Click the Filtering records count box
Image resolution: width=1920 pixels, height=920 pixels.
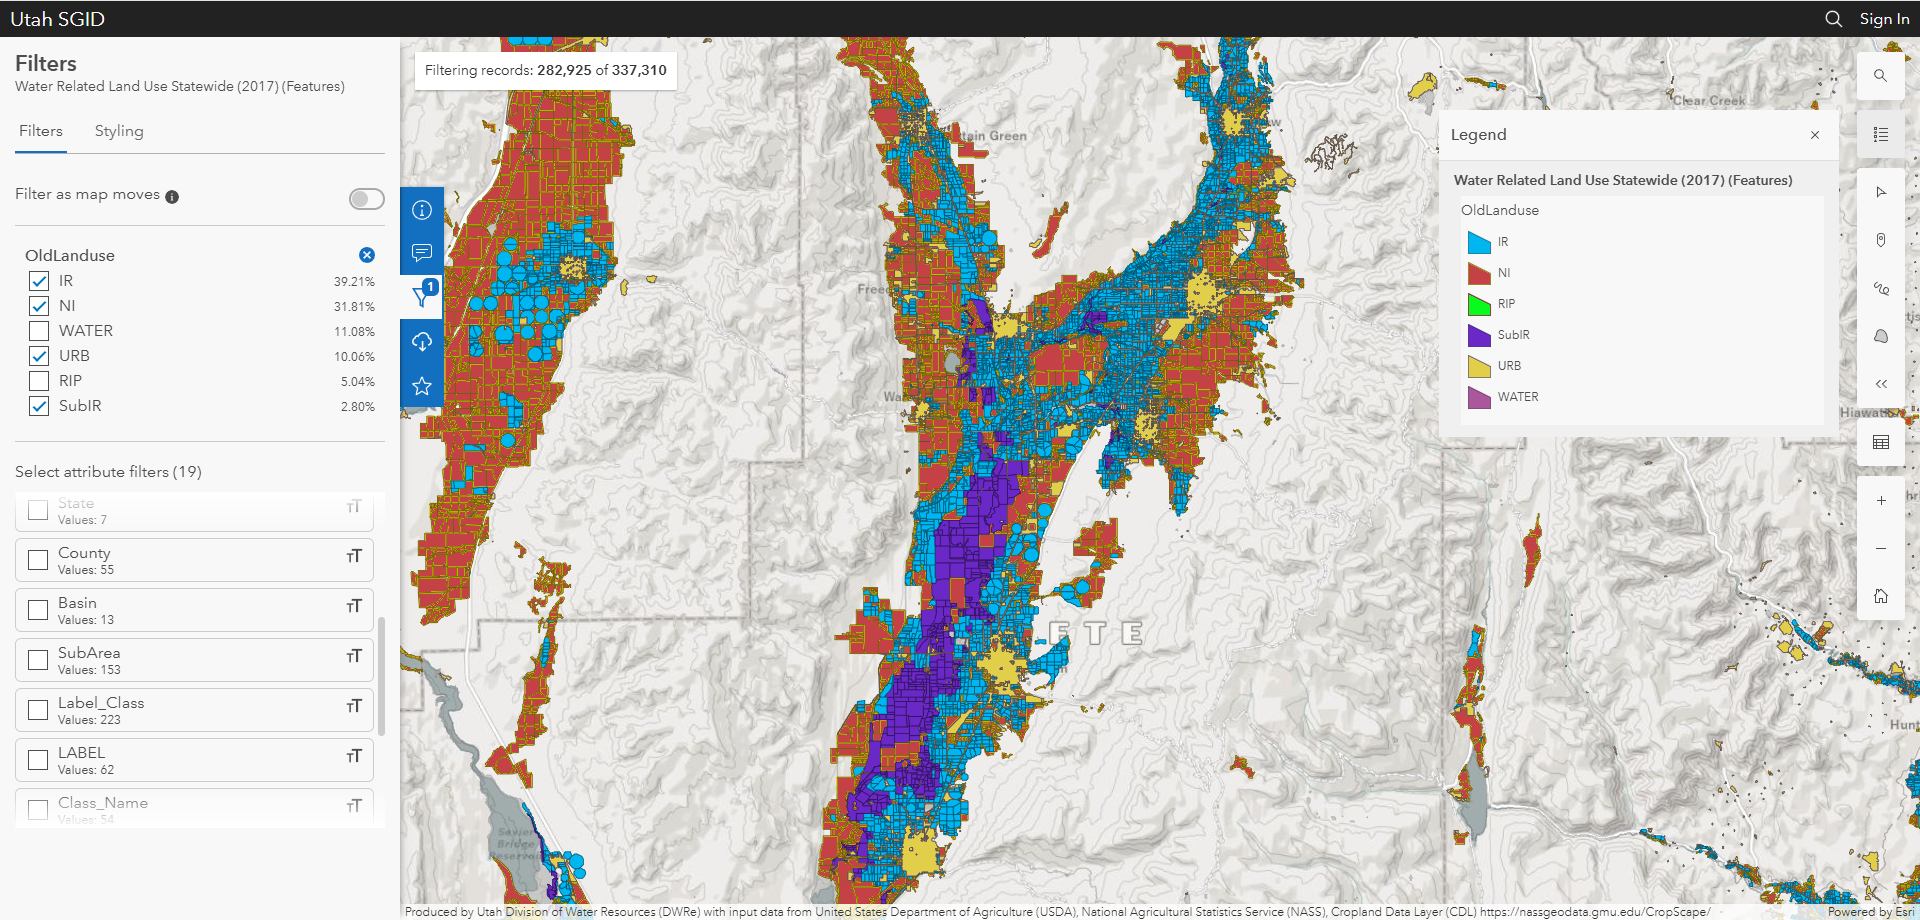coord(546,70)
